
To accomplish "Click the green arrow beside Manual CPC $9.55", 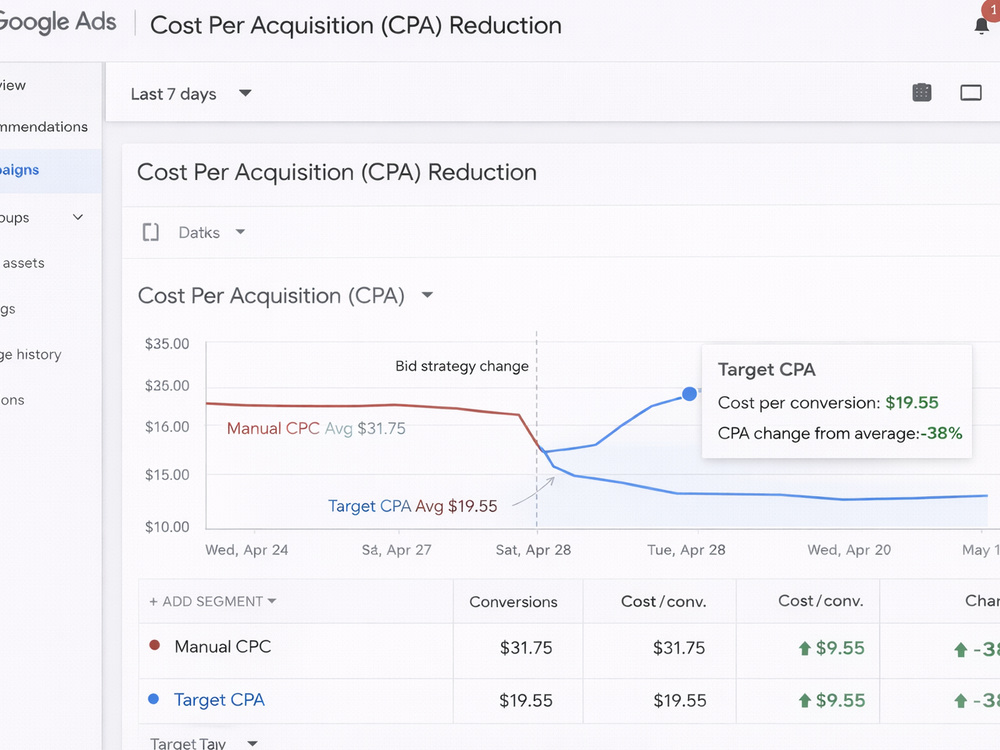I will pyautogui.click(x=804, y=649).
